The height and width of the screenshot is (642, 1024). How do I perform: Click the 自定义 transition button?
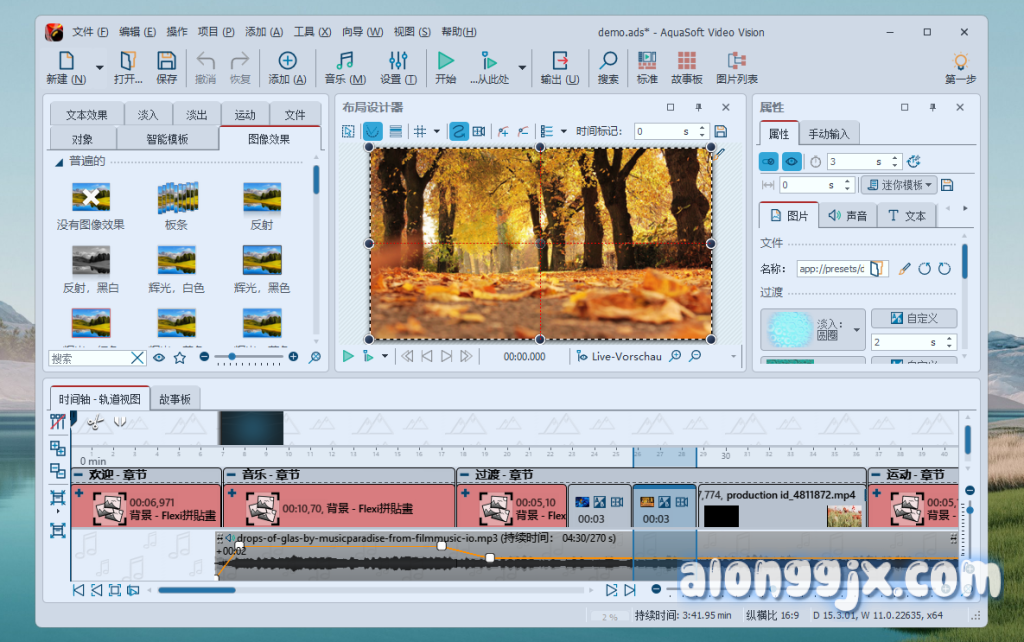[913, 318]
